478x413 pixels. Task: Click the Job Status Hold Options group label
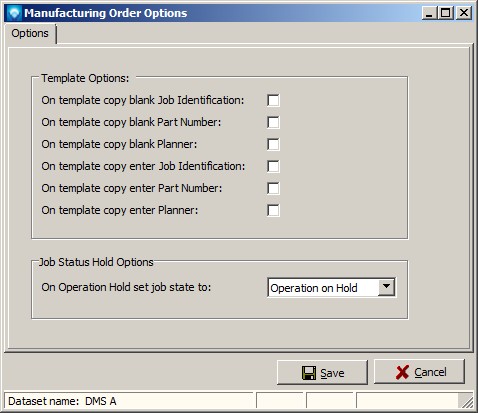click(x=96, y=262)
